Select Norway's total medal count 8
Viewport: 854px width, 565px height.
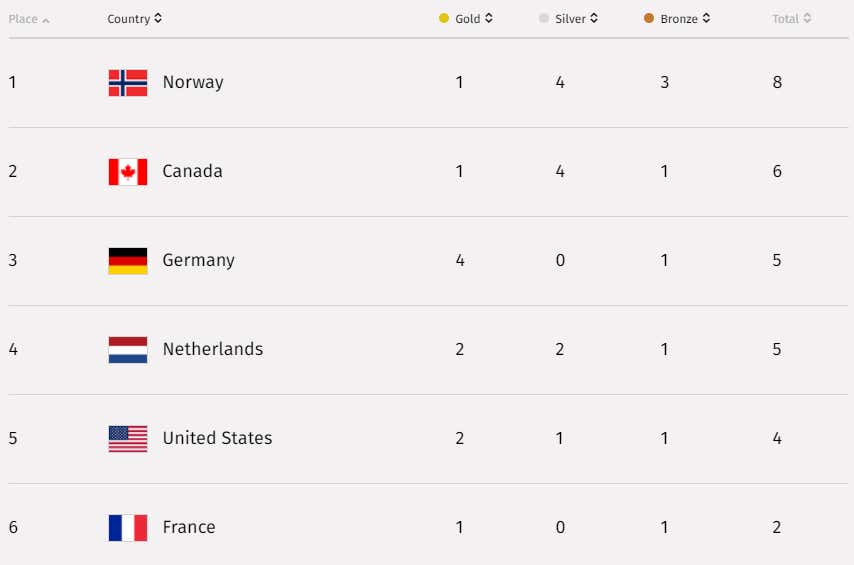pyautogui.click(x=777, y=82)
